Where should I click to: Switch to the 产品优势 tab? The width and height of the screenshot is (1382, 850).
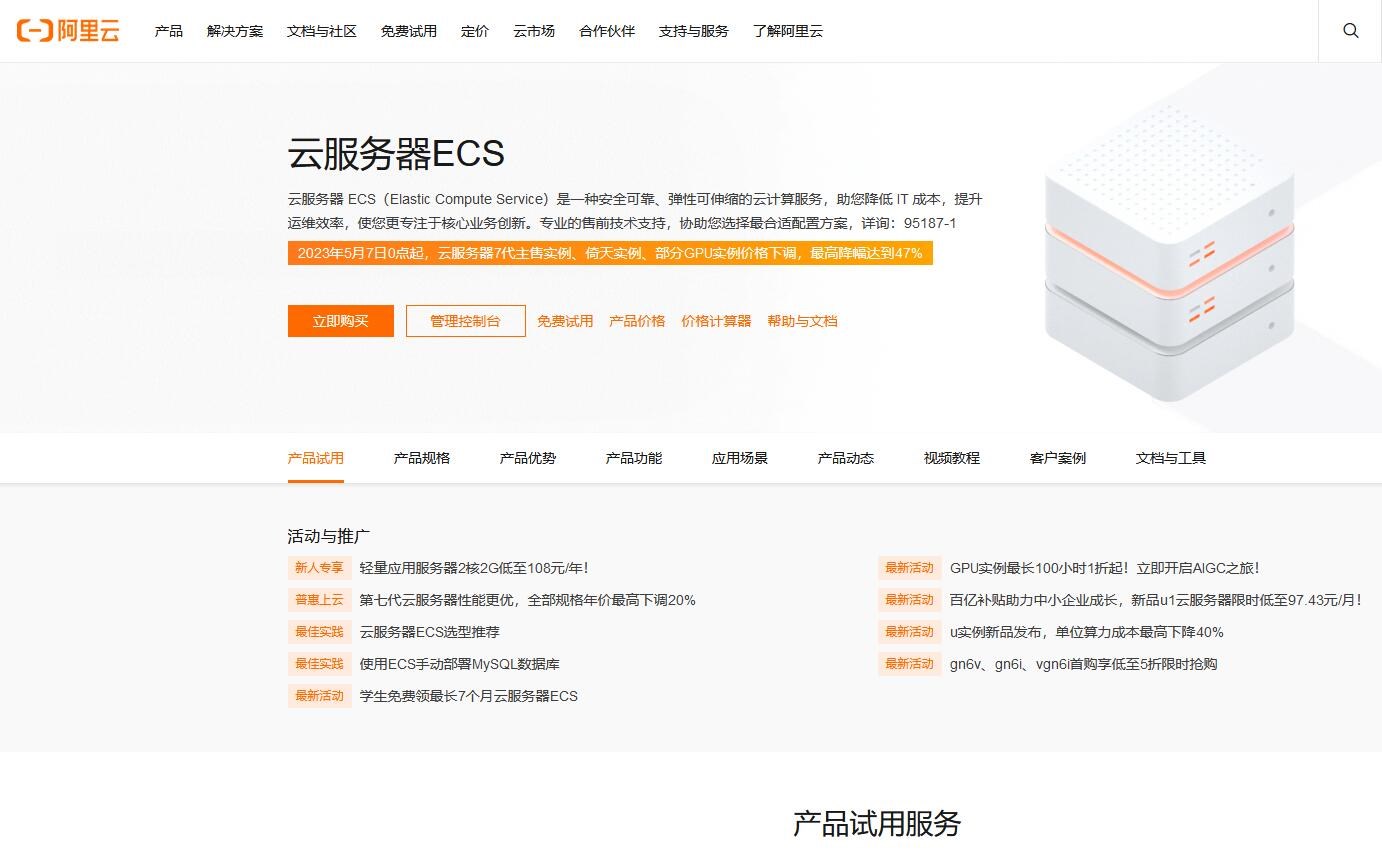point(528,458)
